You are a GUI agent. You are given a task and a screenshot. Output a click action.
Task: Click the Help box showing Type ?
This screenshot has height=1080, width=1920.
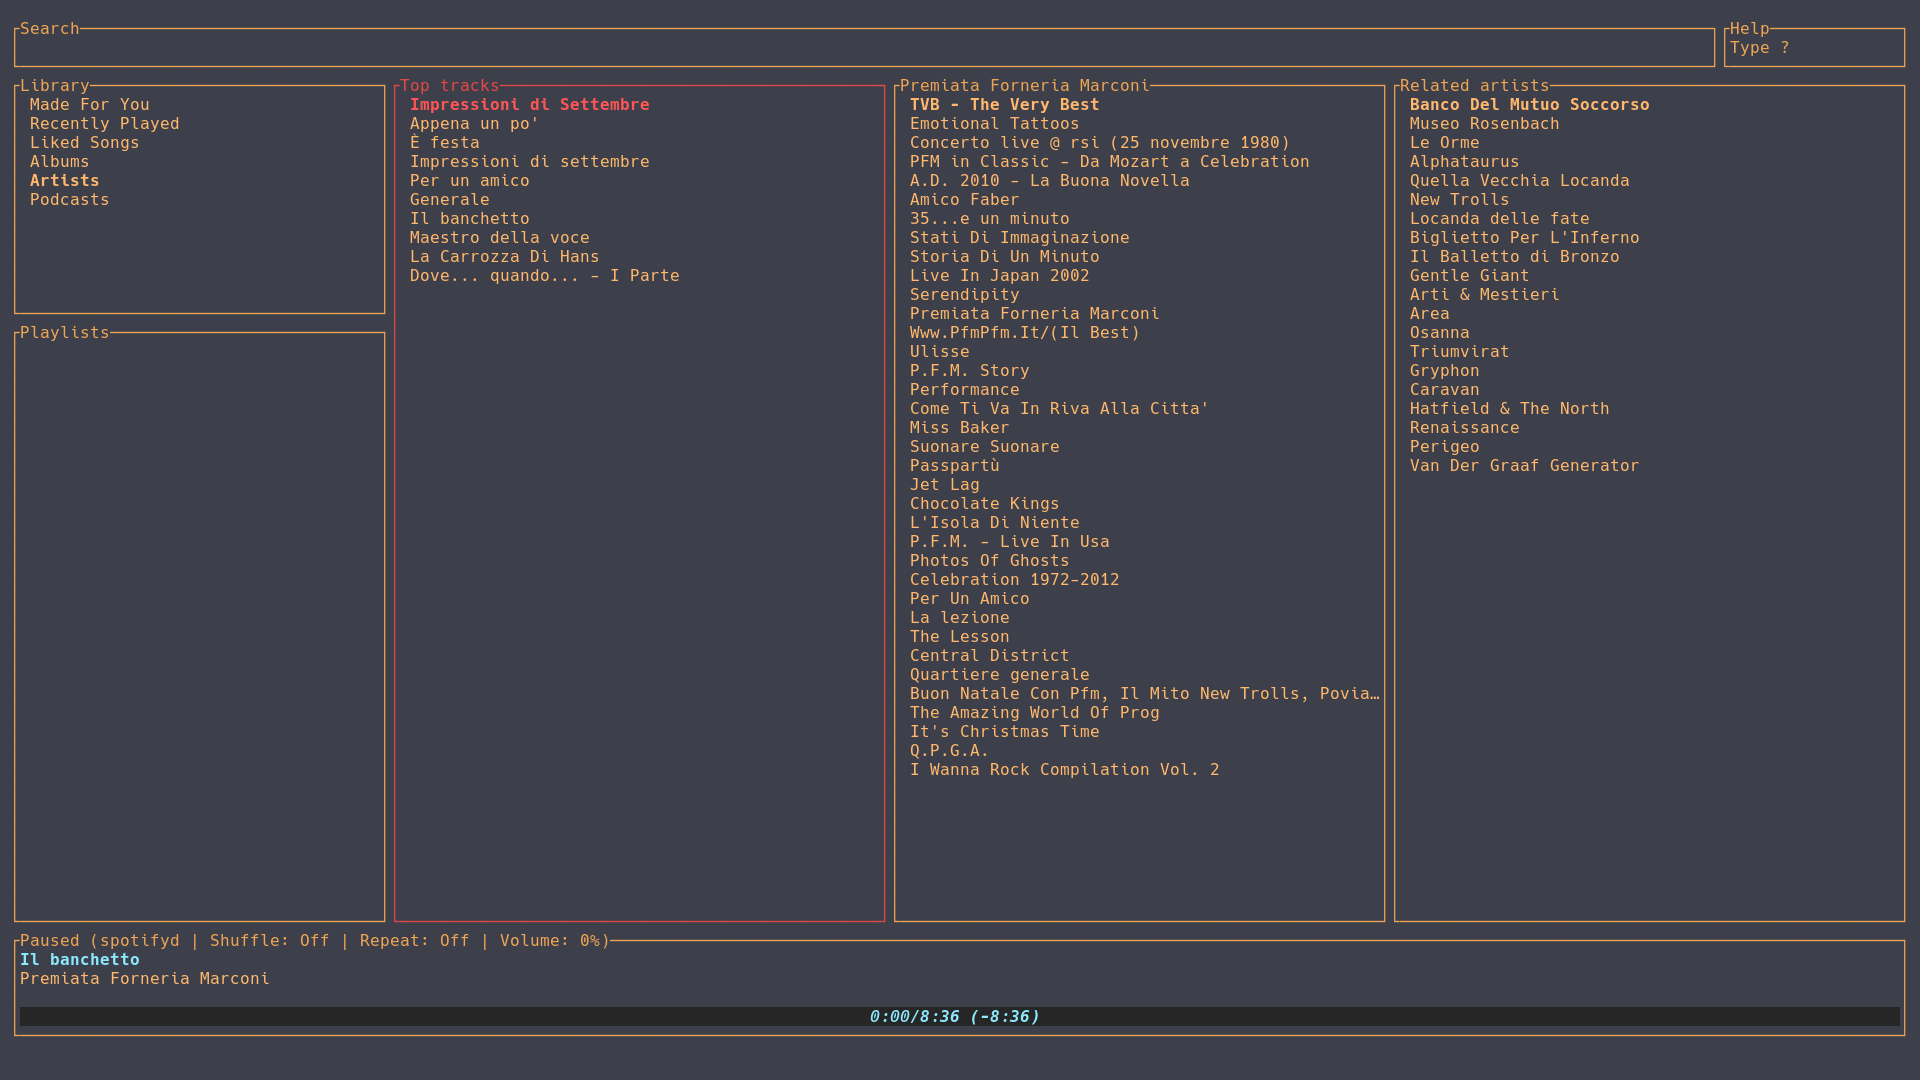pyautogui.click(x=1813, y=48)
